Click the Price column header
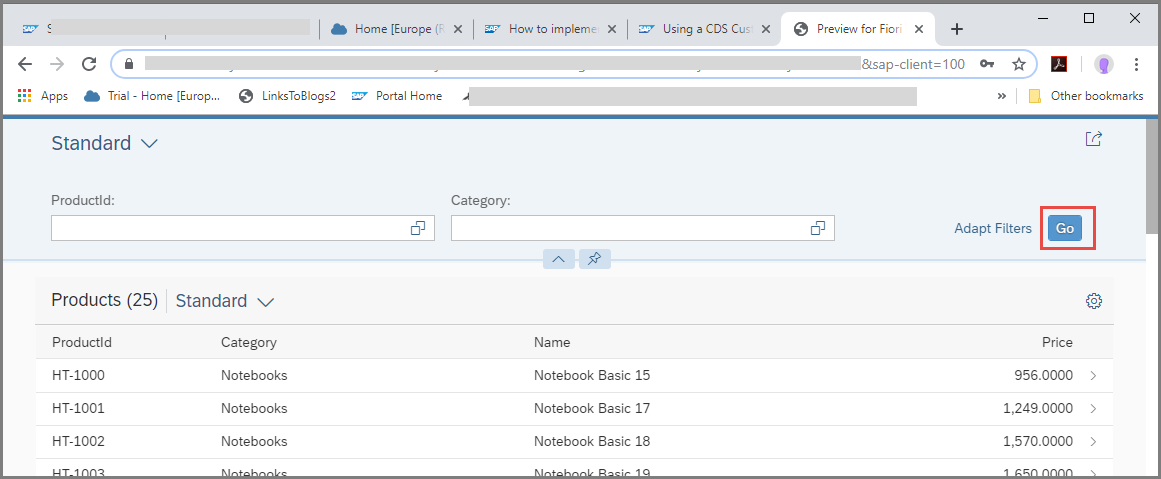The height and width of the screenshot is (479, 1161). [1057, 342]
